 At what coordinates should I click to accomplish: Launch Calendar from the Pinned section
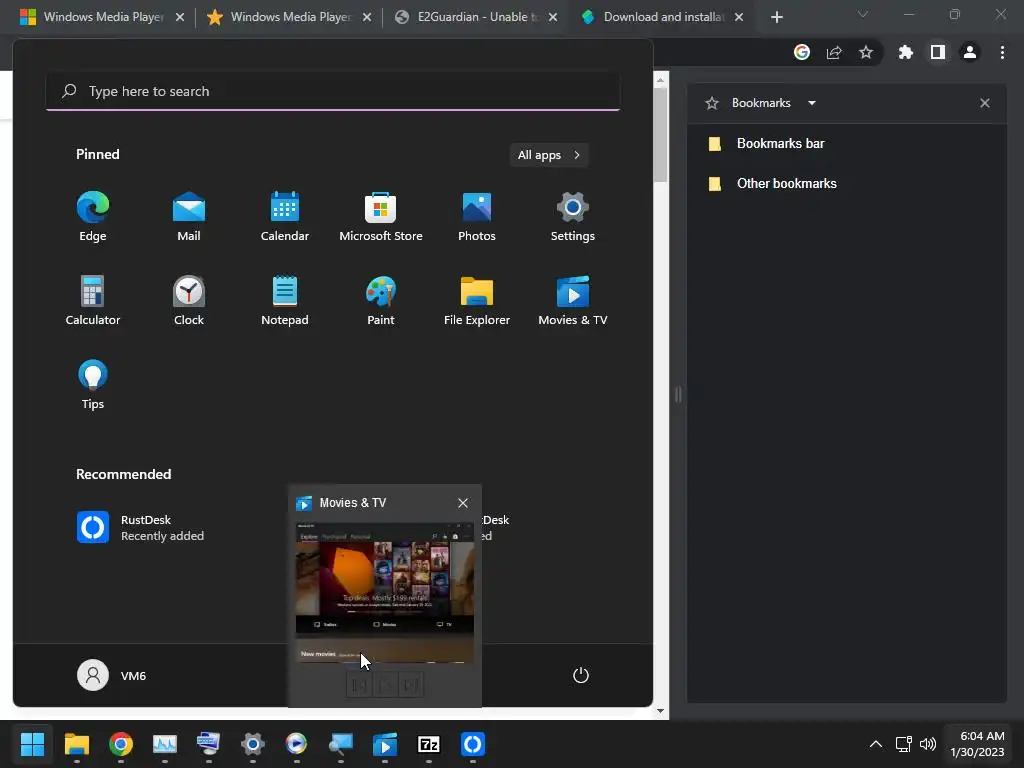tap(285, 217)
